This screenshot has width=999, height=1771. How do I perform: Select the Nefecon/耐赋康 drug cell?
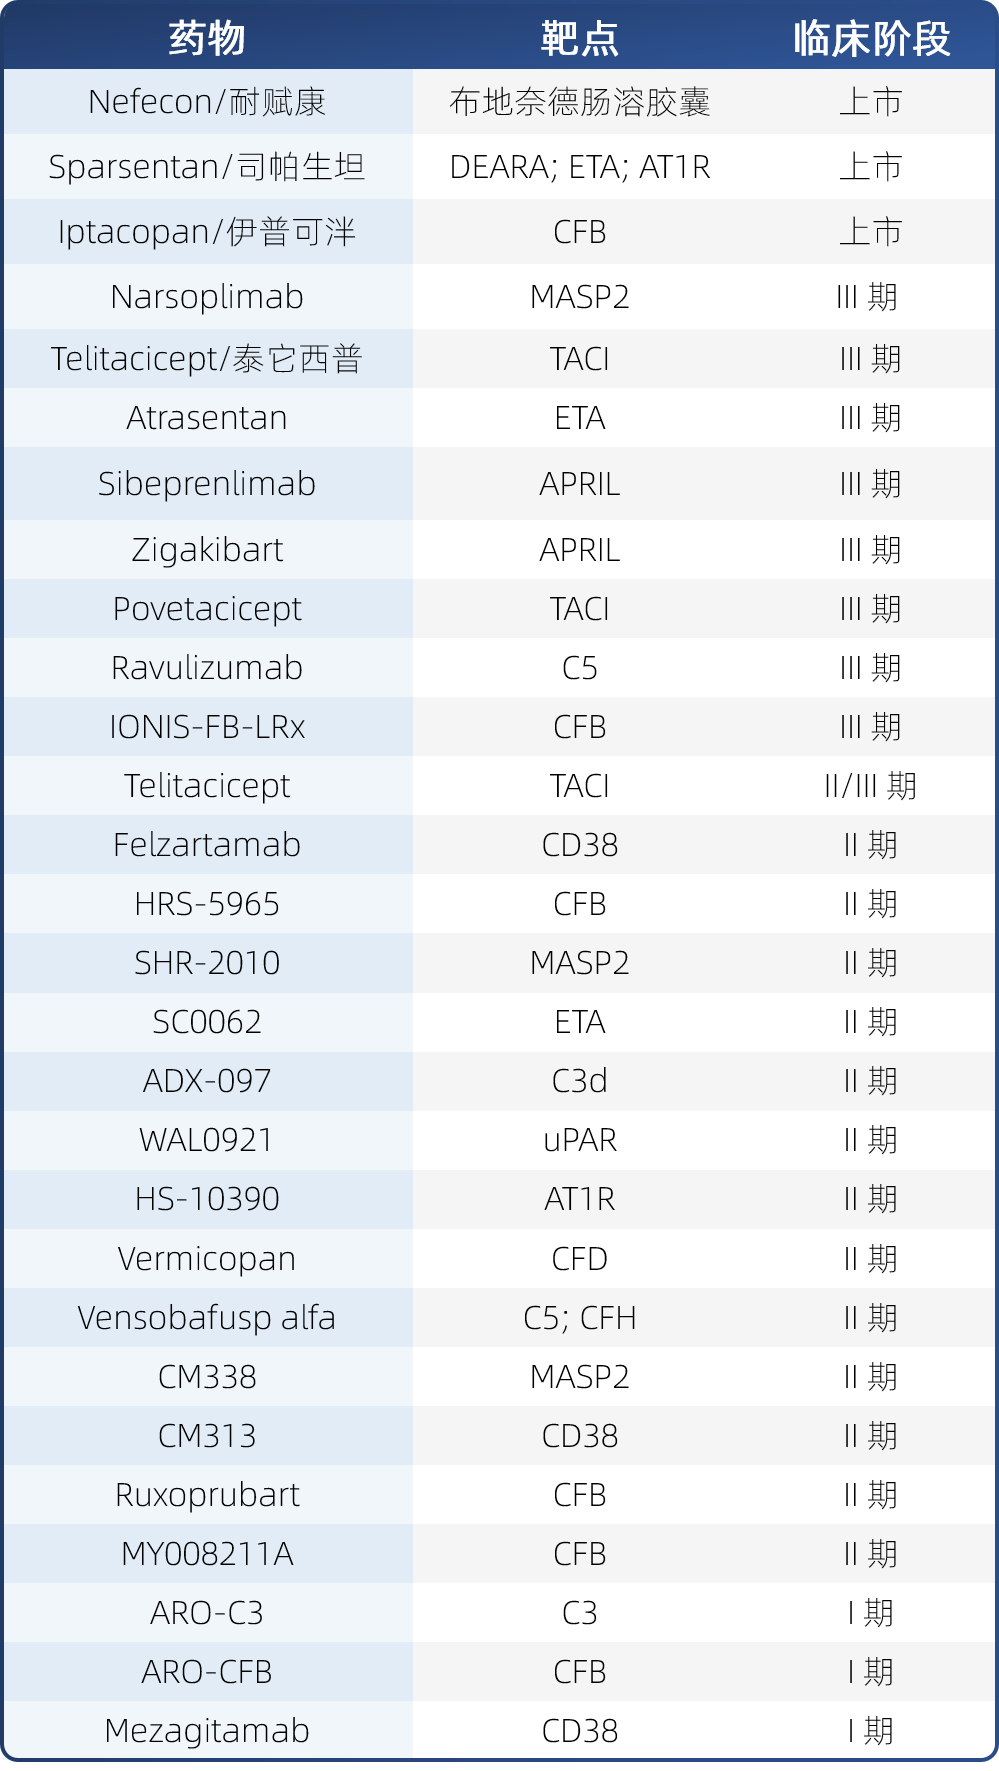click(x=207, y=102)
